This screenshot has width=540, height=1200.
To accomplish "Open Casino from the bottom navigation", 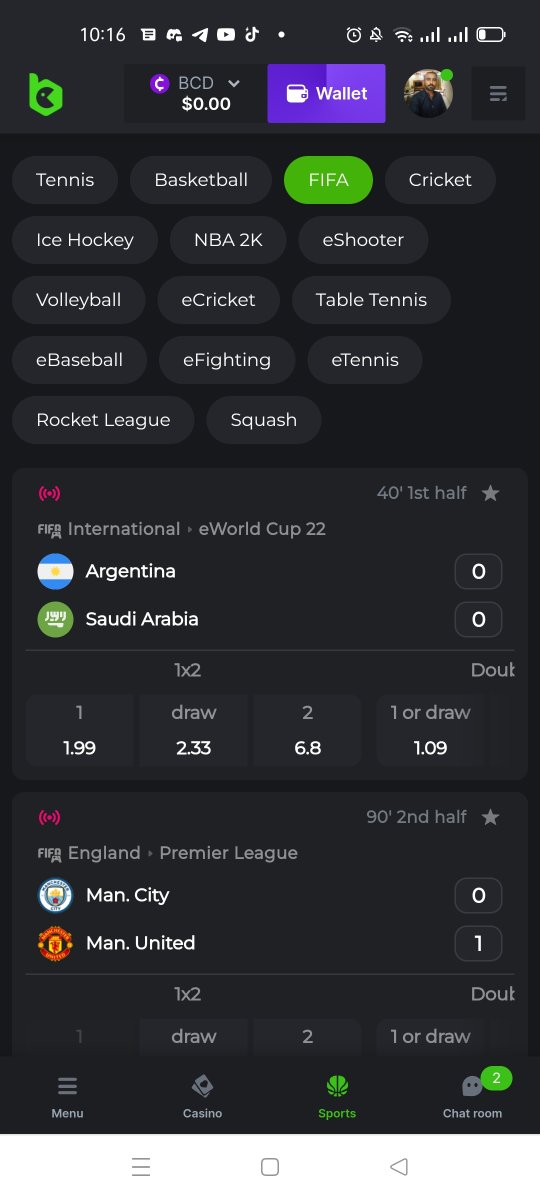I will point(202,1096).
